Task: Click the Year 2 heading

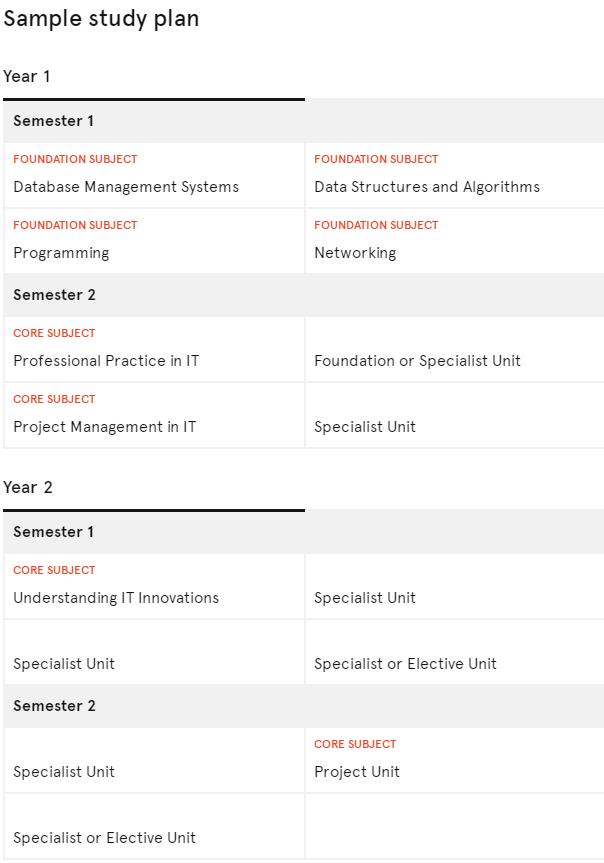Action: [x=28, y=487]
